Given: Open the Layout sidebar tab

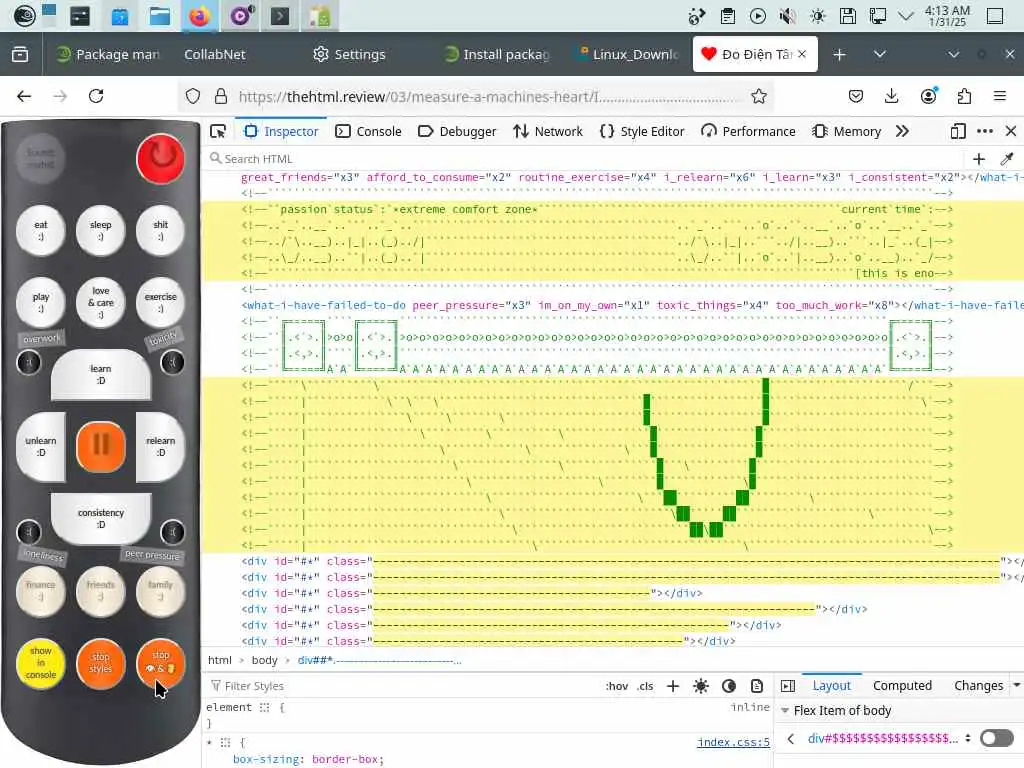Looking at the screenshot, I should tap(831, 686).
